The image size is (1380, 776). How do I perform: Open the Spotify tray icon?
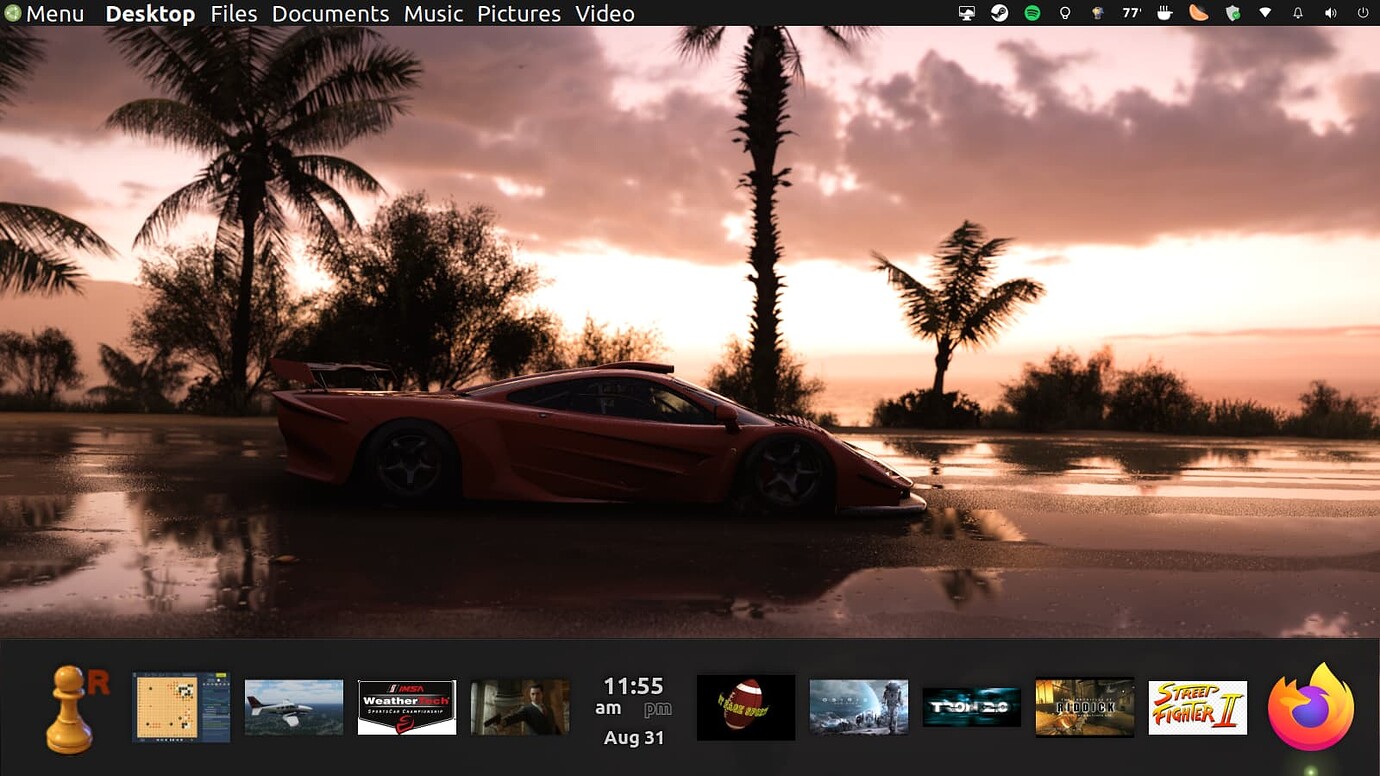pos(1032,13)
